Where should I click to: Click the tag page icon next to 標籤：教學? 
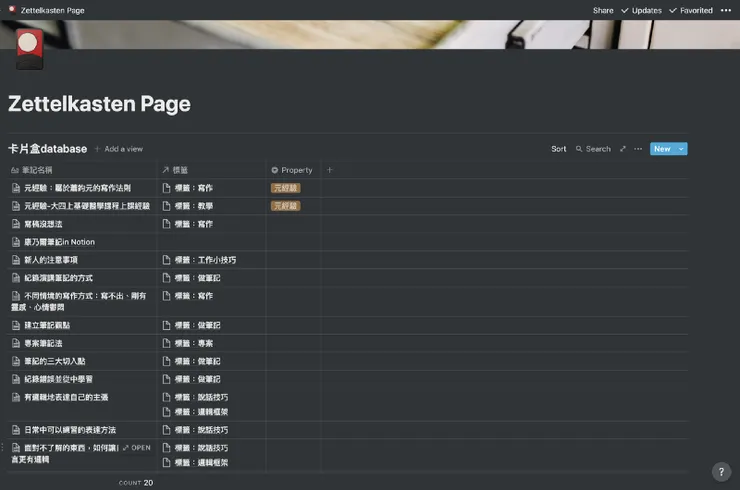[x=166, y=206]
